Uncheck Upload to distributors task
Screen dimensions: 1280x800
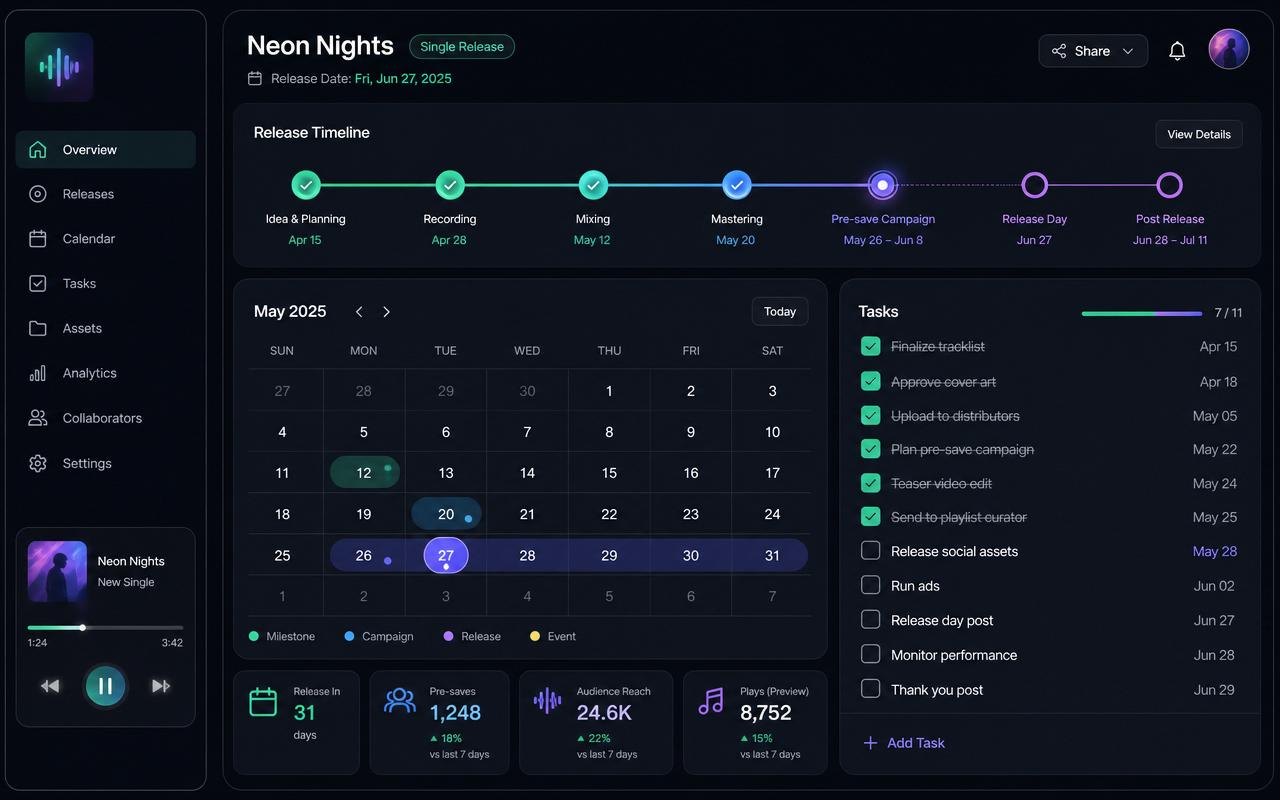pyautogui.click(x=870, y=415)
